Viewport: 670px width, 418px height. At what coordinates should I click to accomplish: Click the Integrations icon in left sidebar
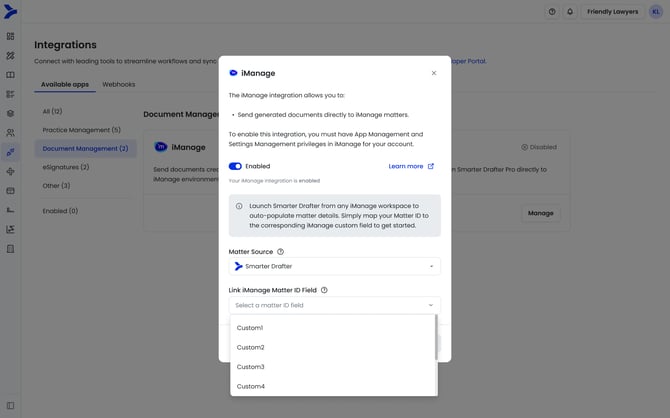click(x=11, y=151)
